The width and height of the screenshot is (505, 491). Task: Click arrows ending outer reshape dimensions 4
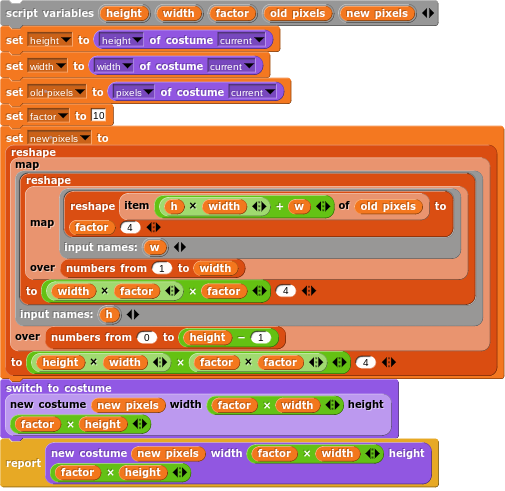point(389,362)
